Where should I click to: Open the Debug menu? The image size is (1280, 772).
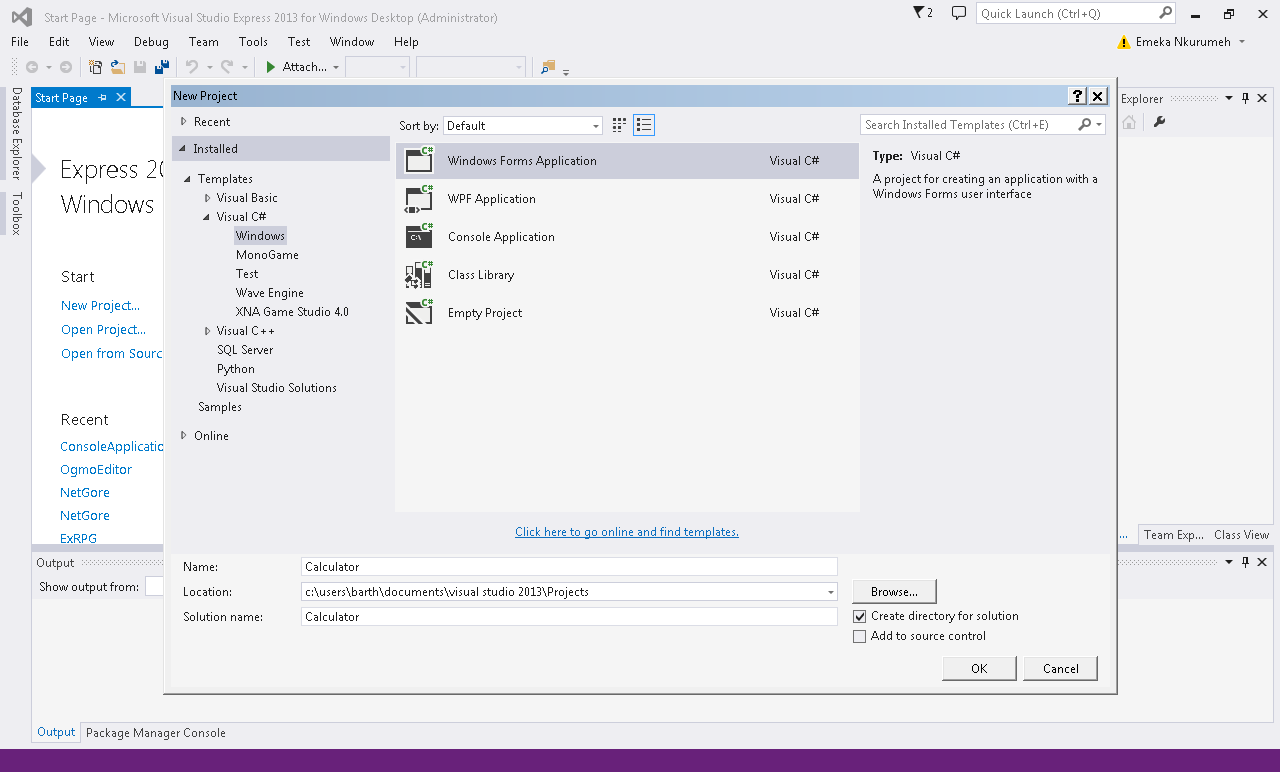pyautogui.click(x=151, y=42)
